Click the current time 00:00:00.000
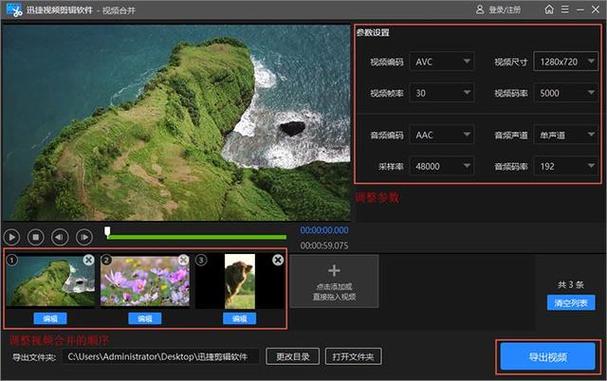Image resolution: width=607 pixels, height=381 pixels. pyautogui.click(x=324, y=230)
